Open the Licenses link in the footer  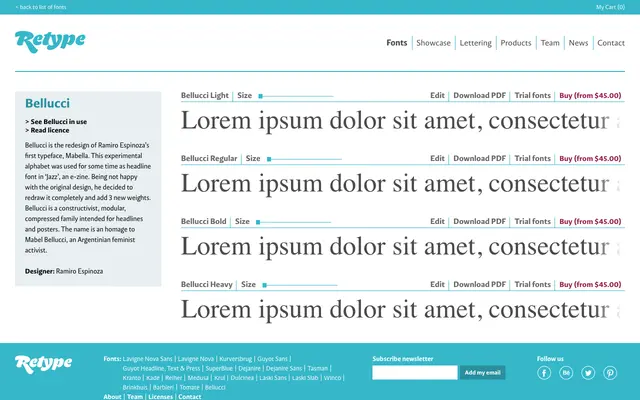pyautogui.click(x=160, y=396)
